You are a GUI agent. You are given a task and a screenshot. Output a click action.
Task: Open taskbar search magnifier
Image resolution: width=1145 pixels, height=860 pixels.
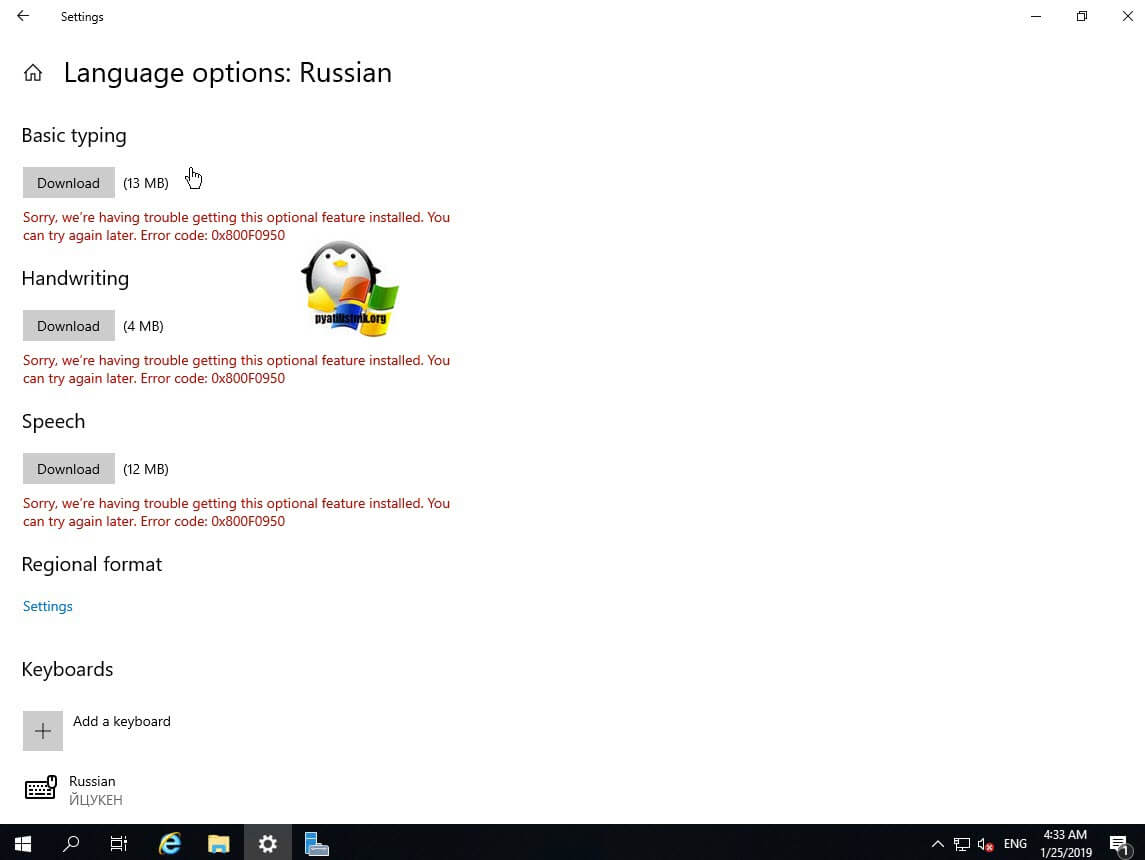tap(71, 843)
